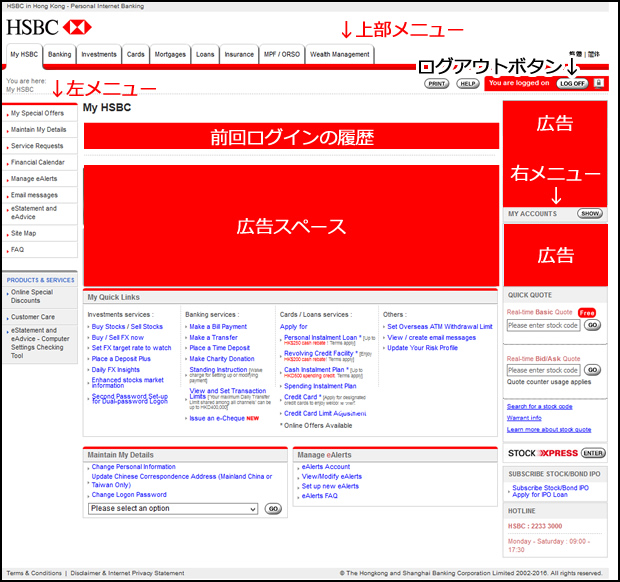Open the Daily FX Insights link
Screen dimensions: 620x582
115,370
